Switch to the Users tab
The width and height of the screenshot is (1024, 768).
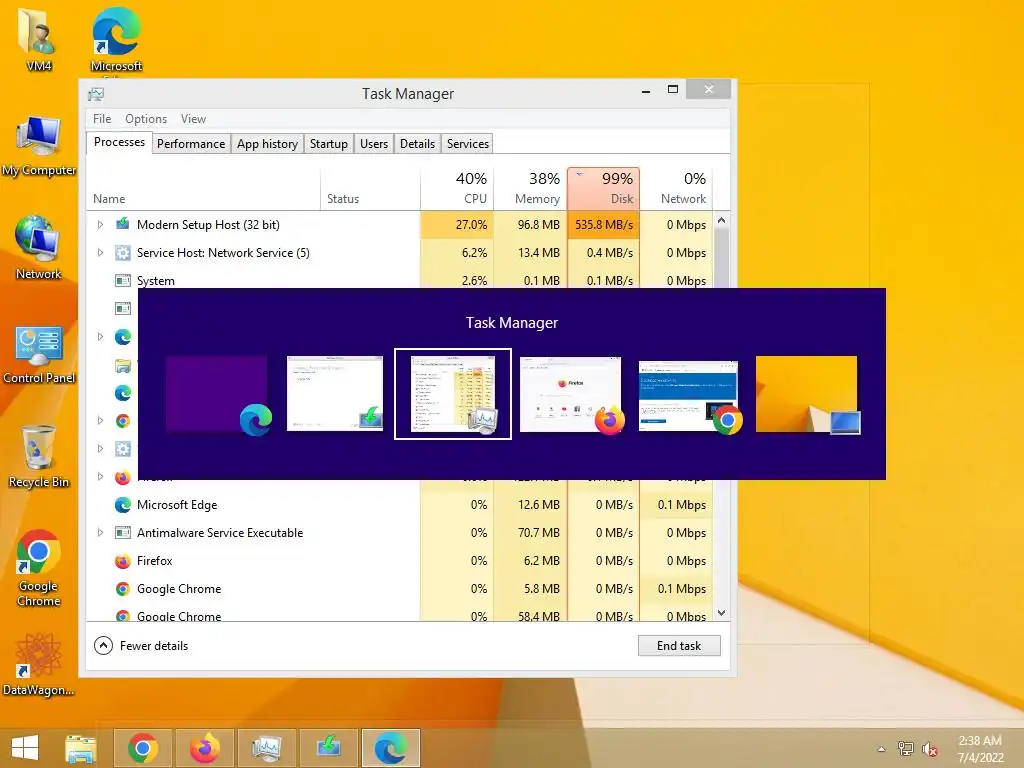pyautogui.click(x=374, y=144)
